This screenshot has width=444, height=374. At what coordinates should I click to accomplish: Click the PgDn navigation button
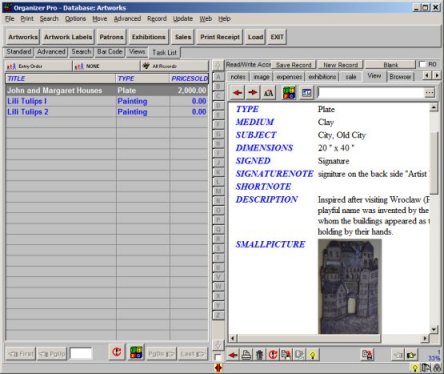(161, 354)
